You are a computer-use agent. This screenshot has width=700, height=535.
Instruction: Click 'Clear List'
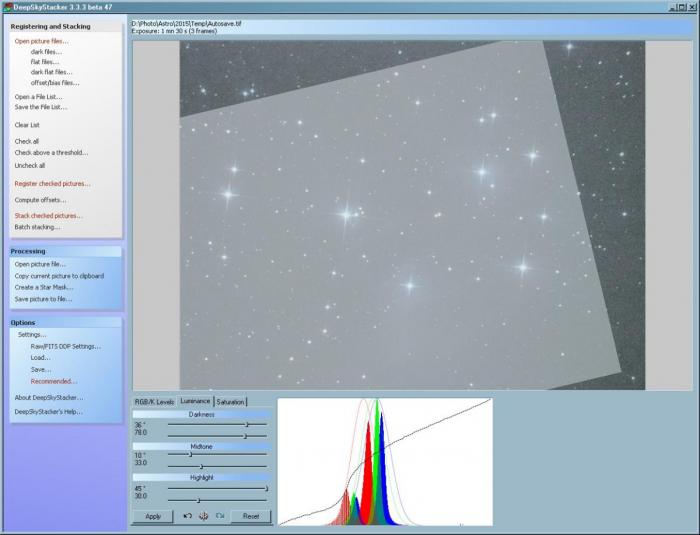point(27,125)
